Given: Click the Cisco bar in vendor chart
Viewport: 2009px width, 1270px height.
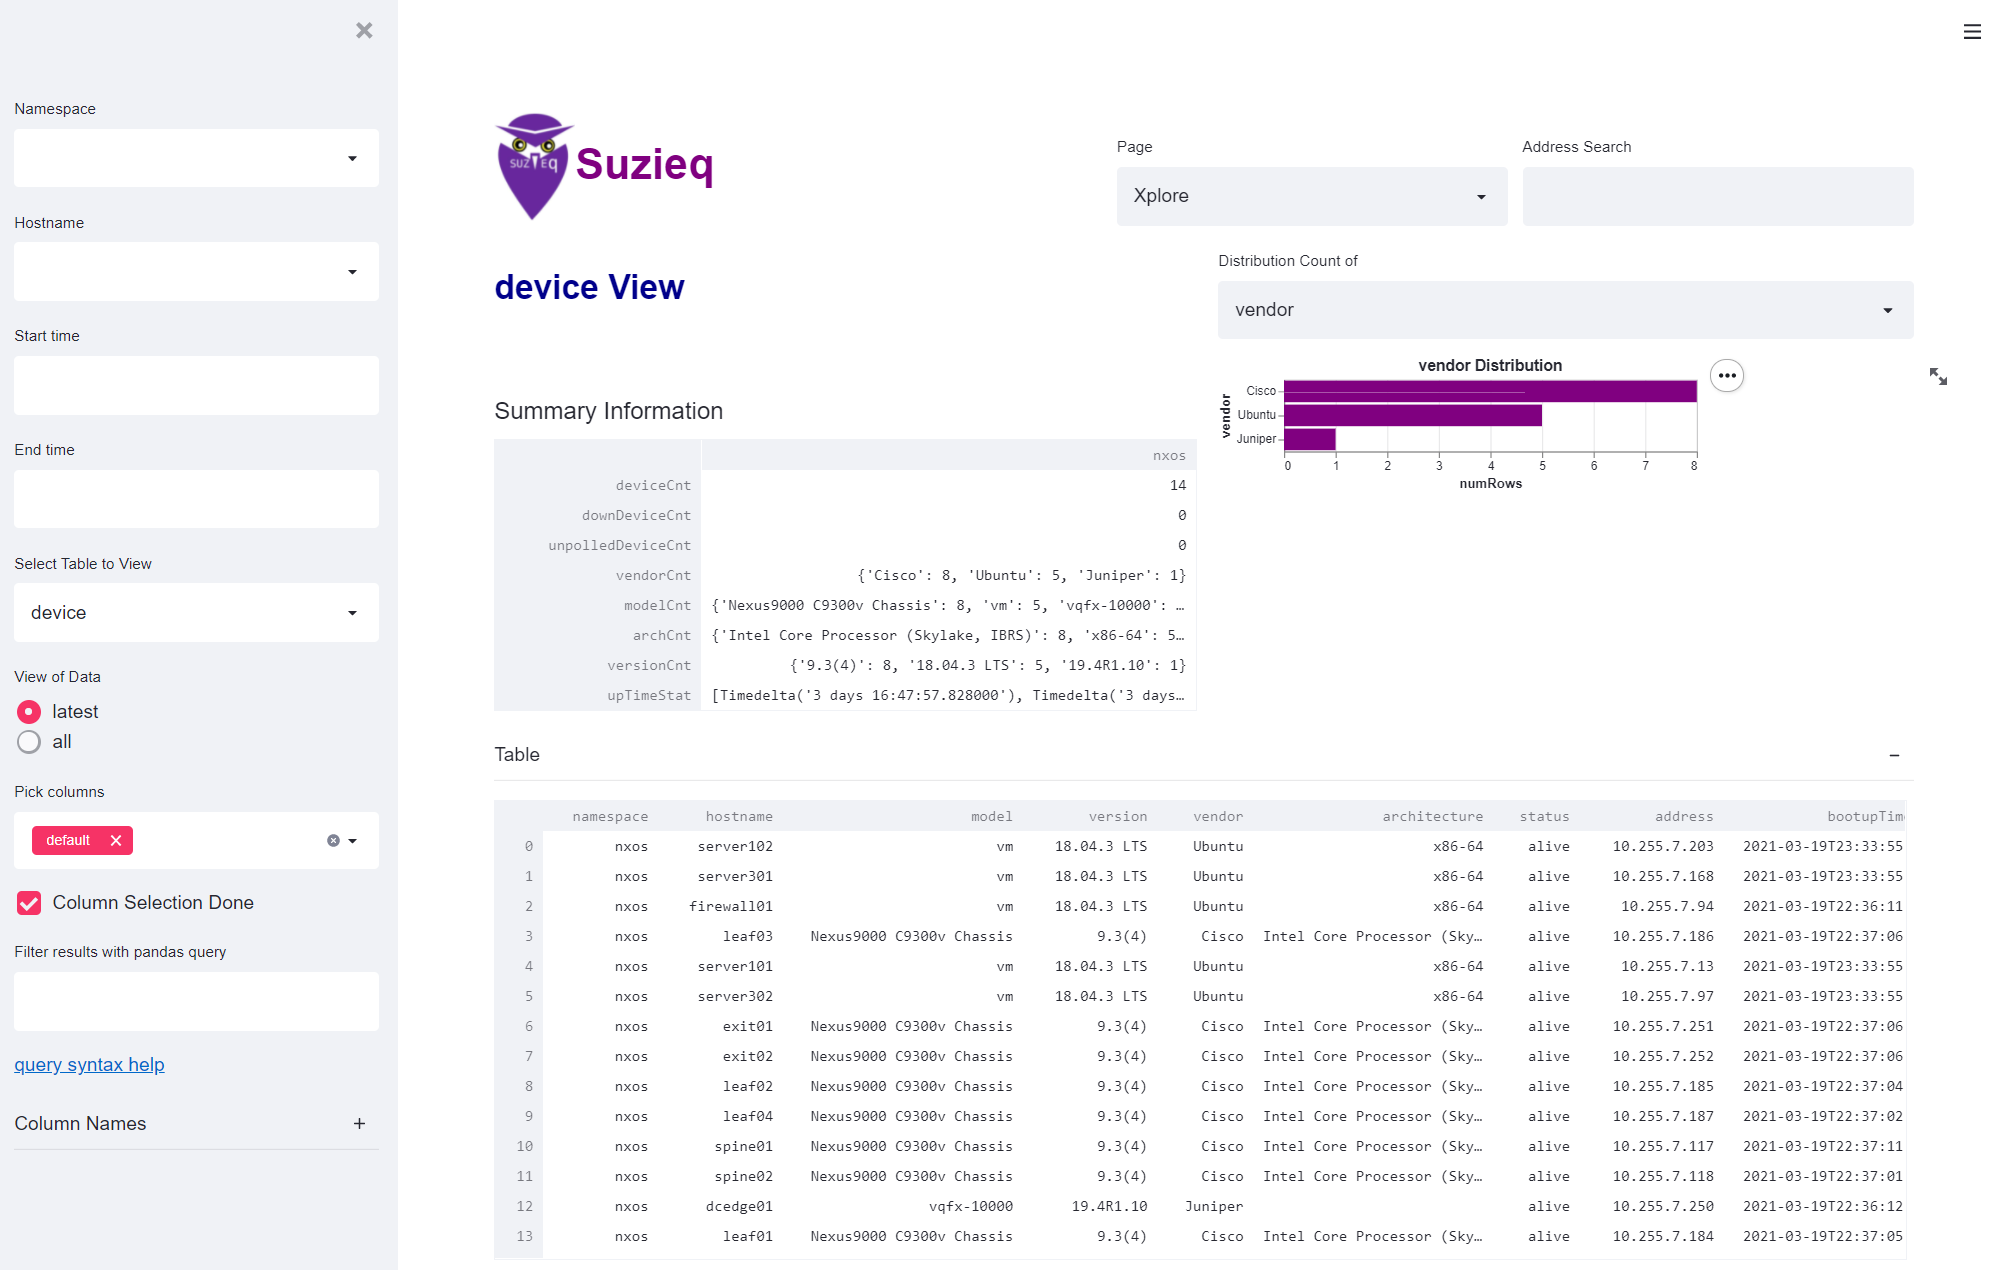Looking at the screenshot, I should [x=1490, y=391].
